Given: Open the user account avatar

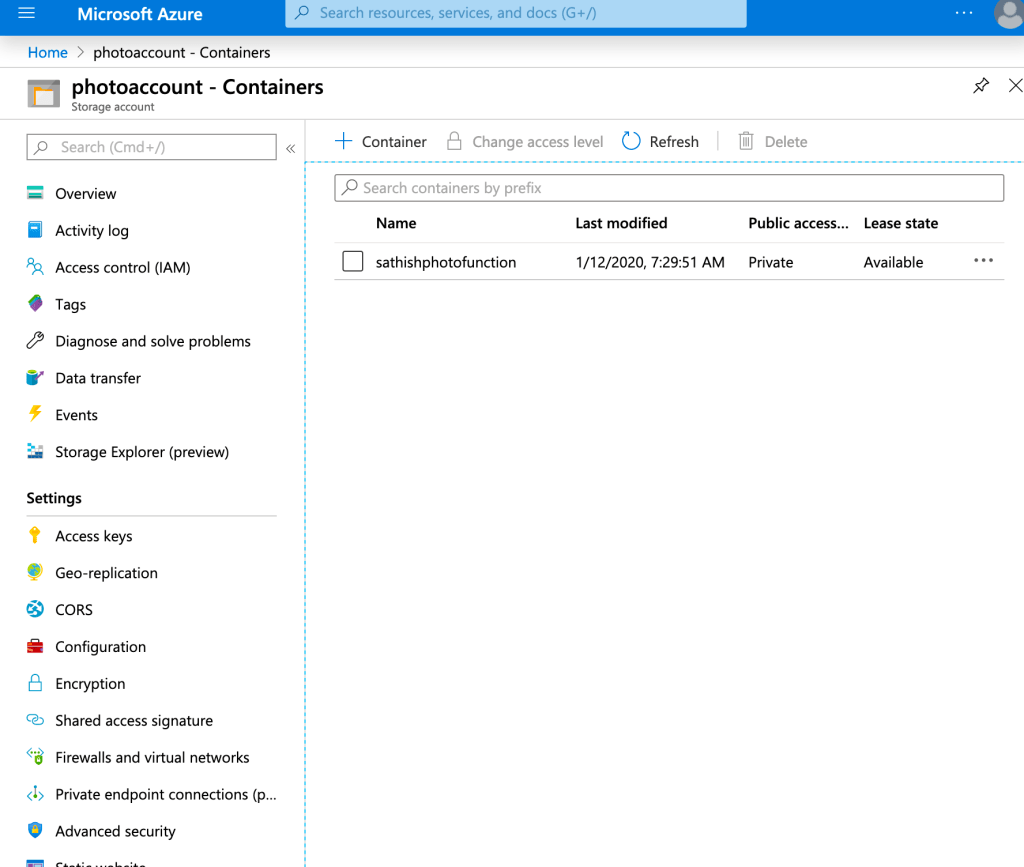Looking at the screenshot, I should point(1009,14).
